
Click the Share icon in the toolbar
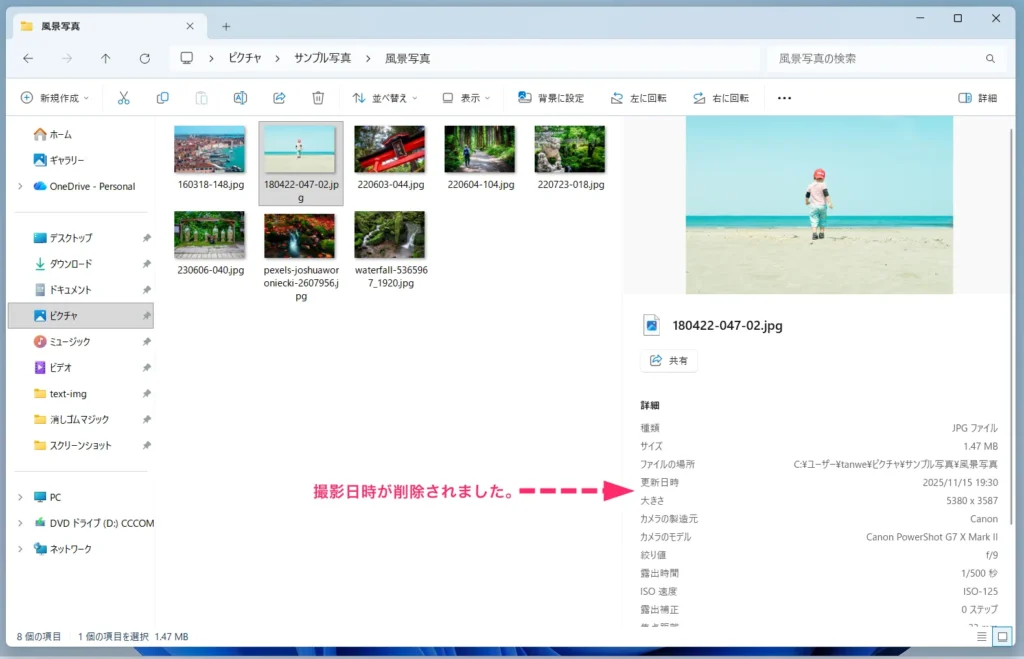(x=280, y=97)
